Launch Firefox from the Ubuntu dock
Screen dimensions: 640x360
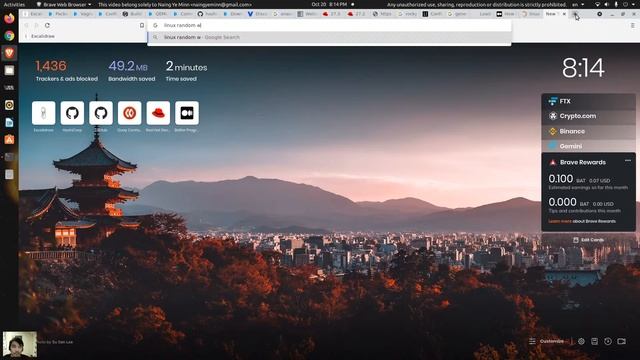(9, 18)
